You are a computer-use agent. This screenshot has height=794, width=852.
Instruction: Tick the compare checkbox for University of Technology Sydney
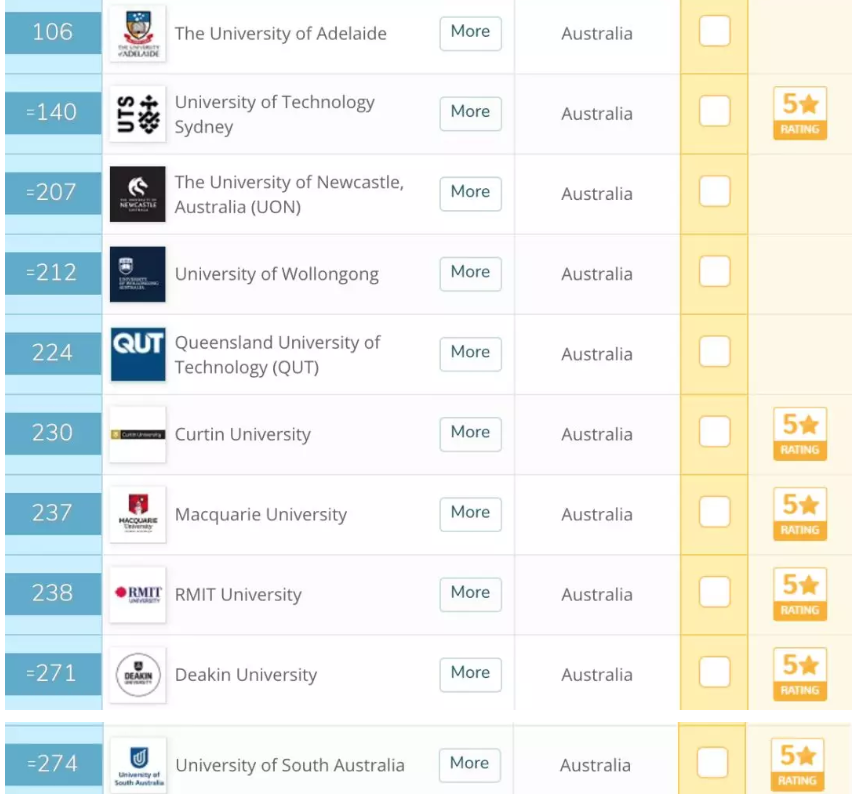tap(715, 111)
